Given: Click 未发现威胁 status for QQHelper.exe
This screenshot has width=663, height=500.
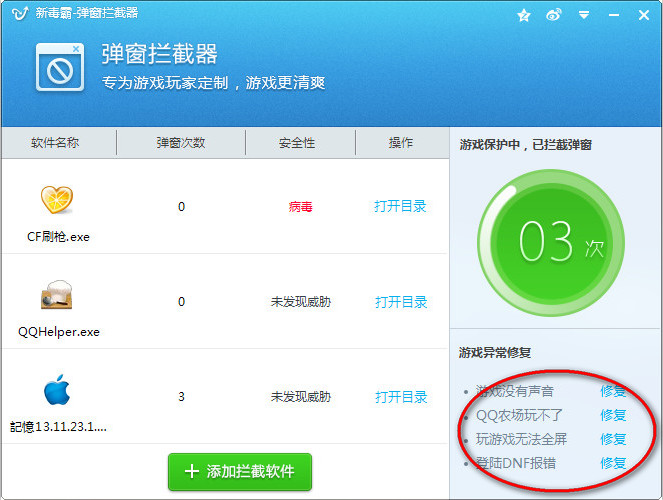Looking at the screenshot, I should 301,302.
